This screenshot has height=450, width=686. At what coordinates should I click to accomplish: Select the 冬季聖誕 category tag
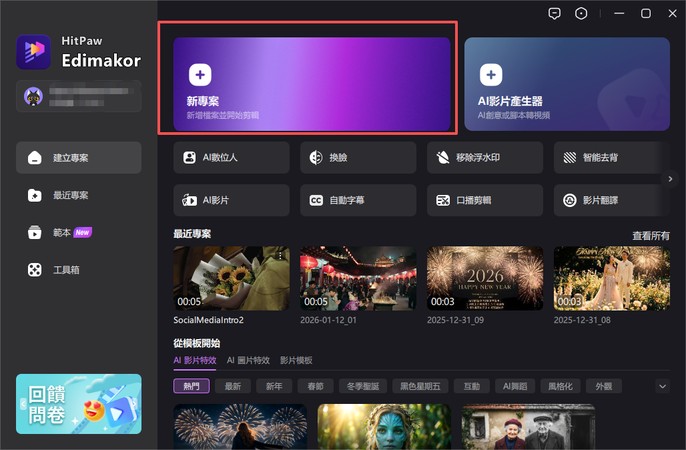pyautogui.click(x=363, y=386)
